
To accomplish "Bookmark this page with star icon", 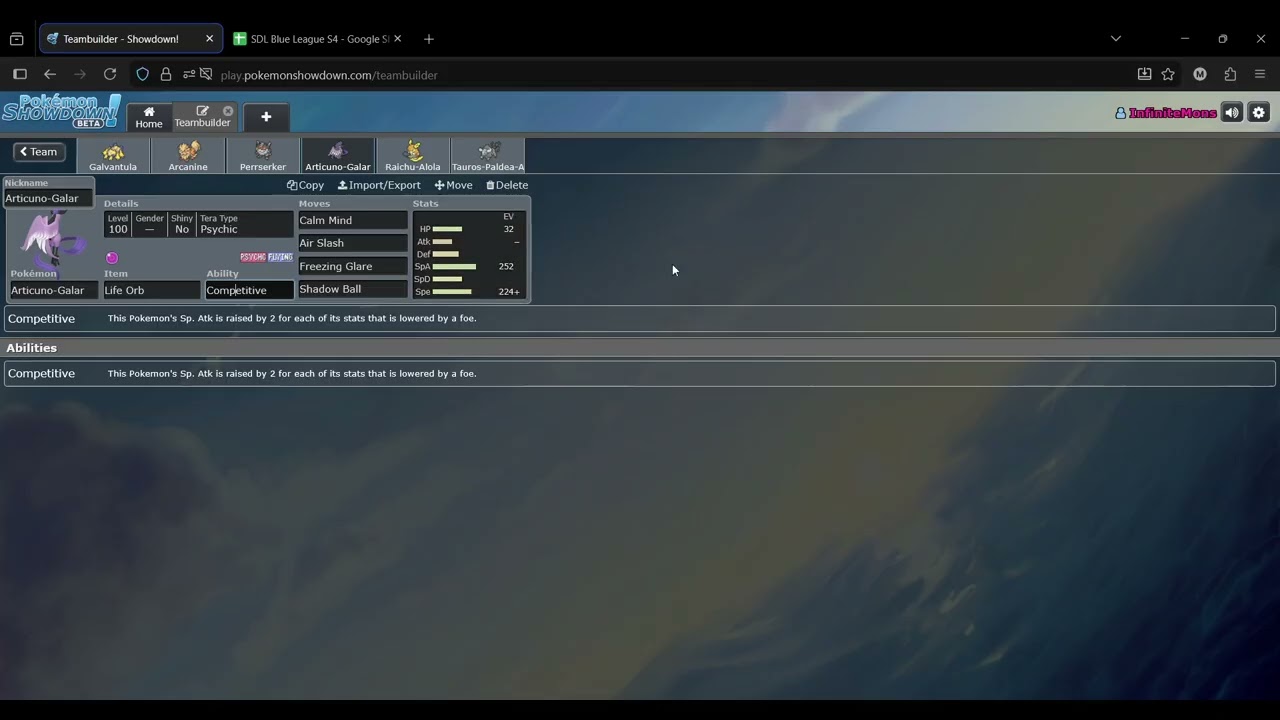I will 1168,74.
